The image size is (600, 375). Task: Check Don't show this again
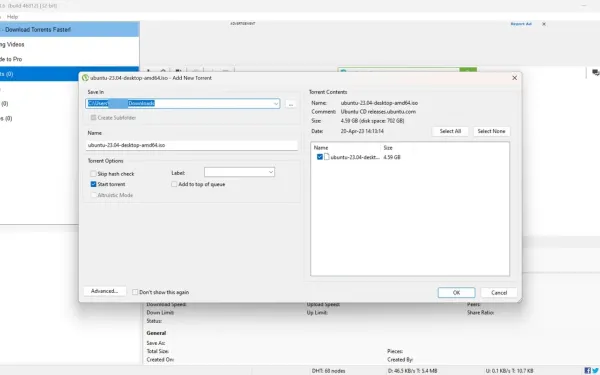coord(135,292)
